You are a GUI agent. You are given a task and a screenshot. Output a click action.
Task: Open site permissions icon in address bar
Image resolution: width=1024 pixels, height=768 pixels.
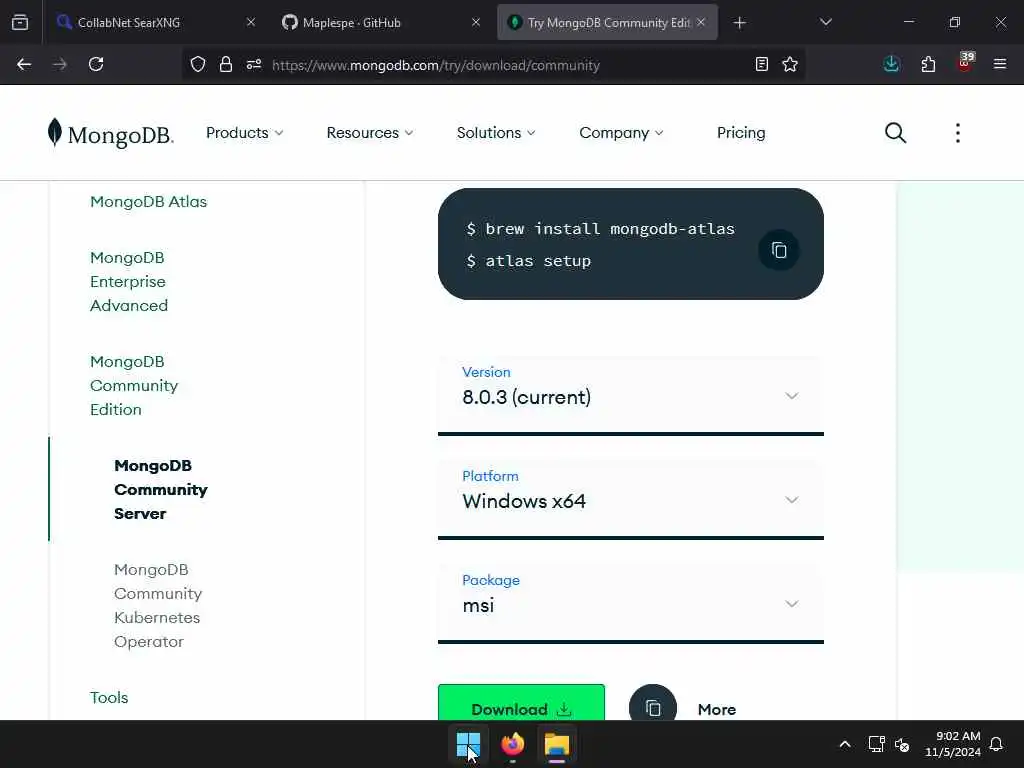click(254, 64)
